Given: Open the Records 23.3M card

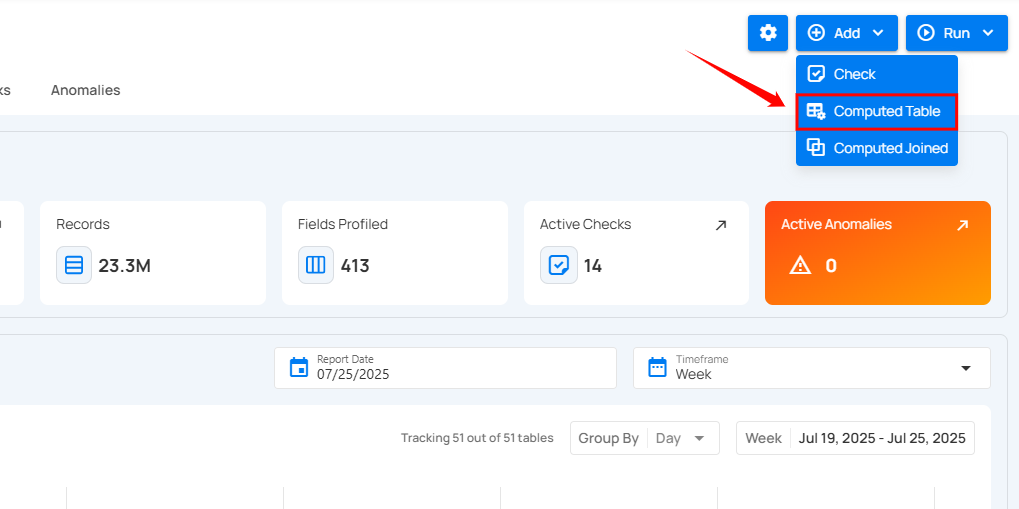Looking at the screenshot, I should click(152, 252).
